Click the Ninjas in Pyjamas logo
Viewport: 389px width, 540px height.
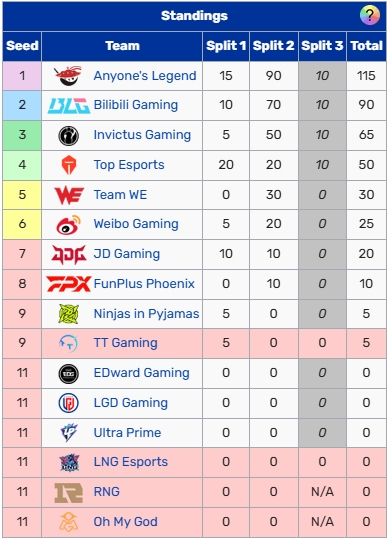[x=69, y=314]
